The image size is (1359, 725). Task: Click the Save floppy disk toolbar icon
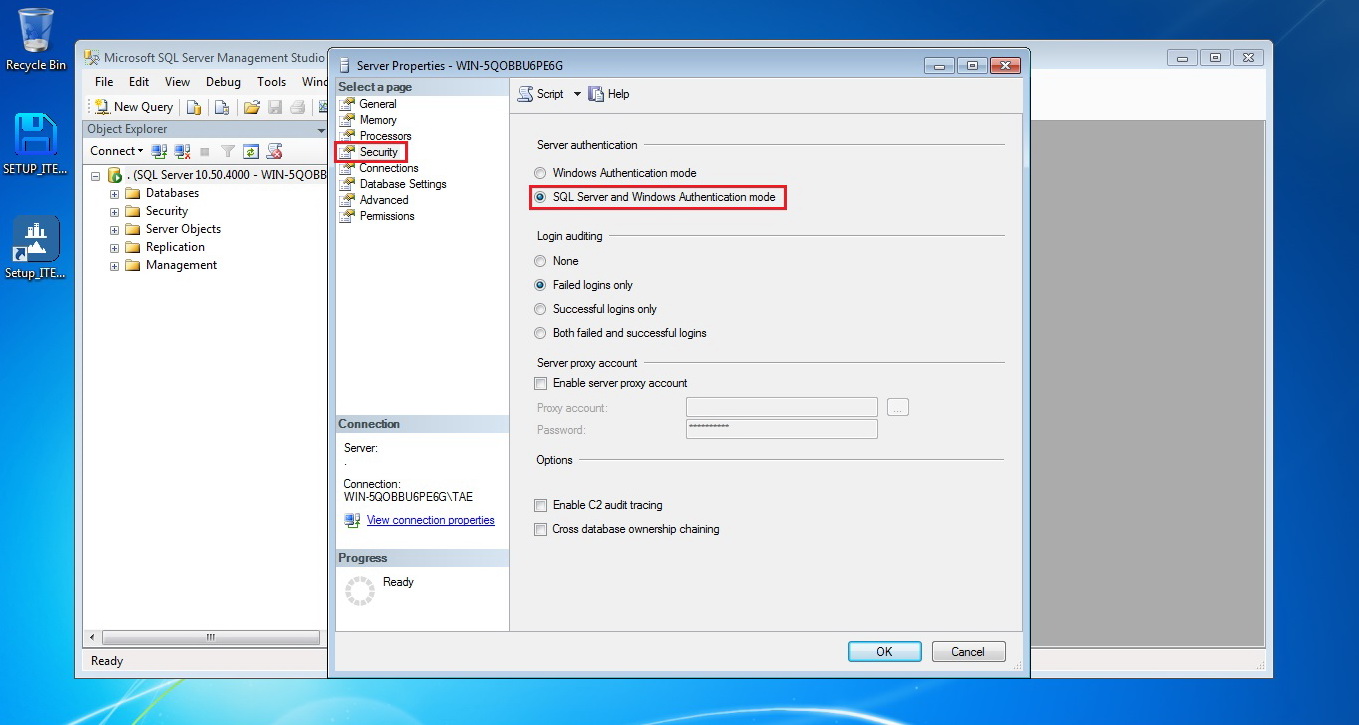pos(274,107)
